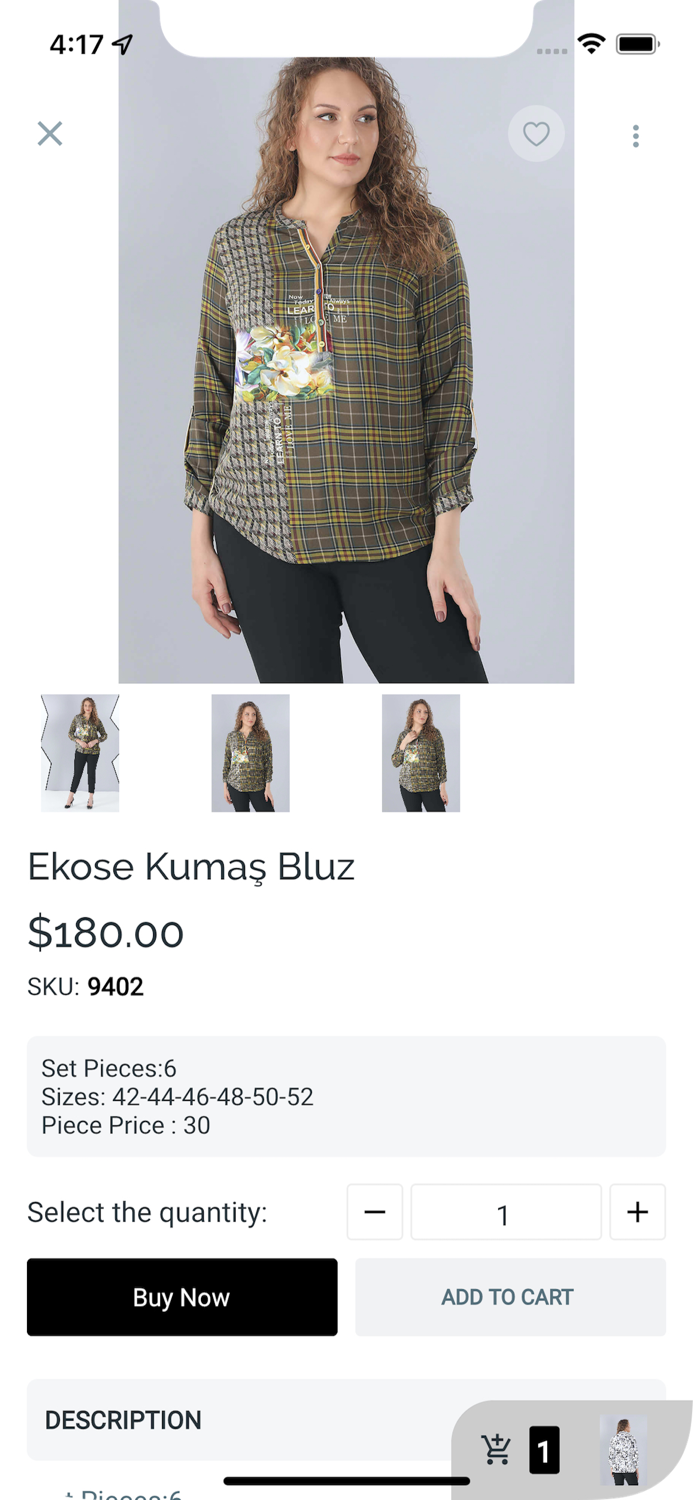Tap the battery status icon
This screenshot has height=1500, width=693.
point(637,43)
